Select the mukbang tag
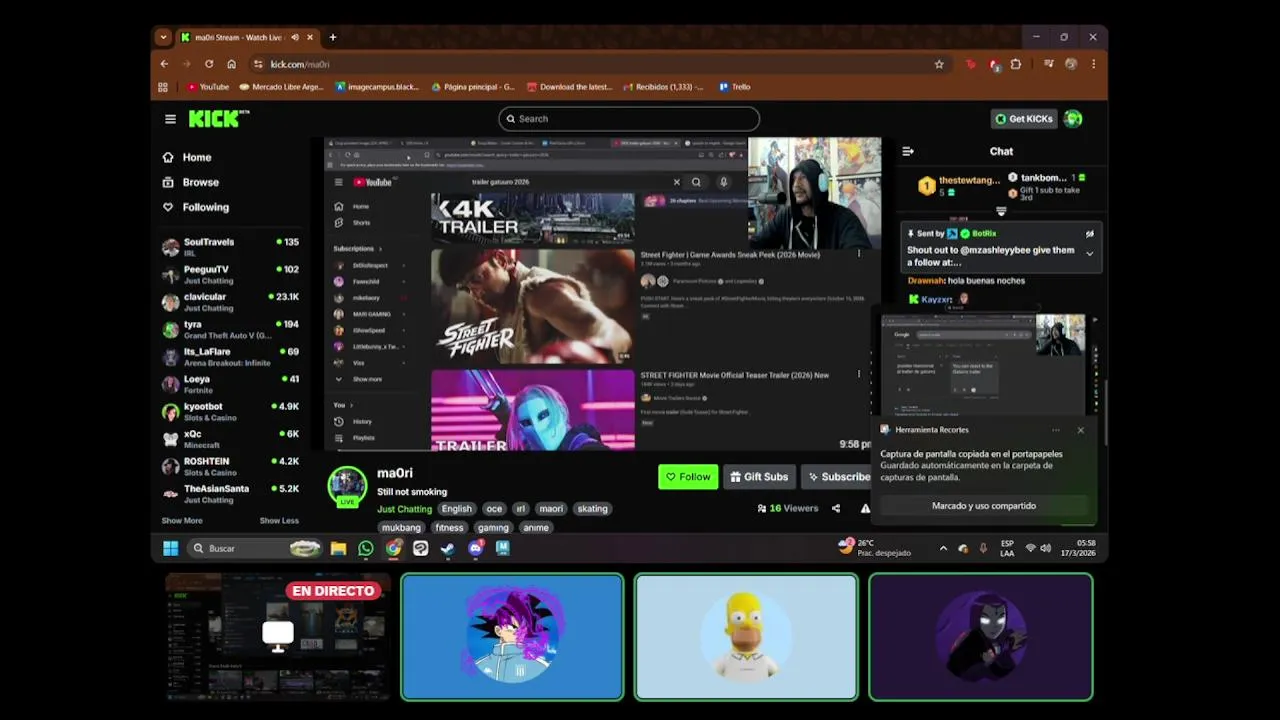This screenshot has width=1280, height=720. pyautogui.click(x=401, y=527)
